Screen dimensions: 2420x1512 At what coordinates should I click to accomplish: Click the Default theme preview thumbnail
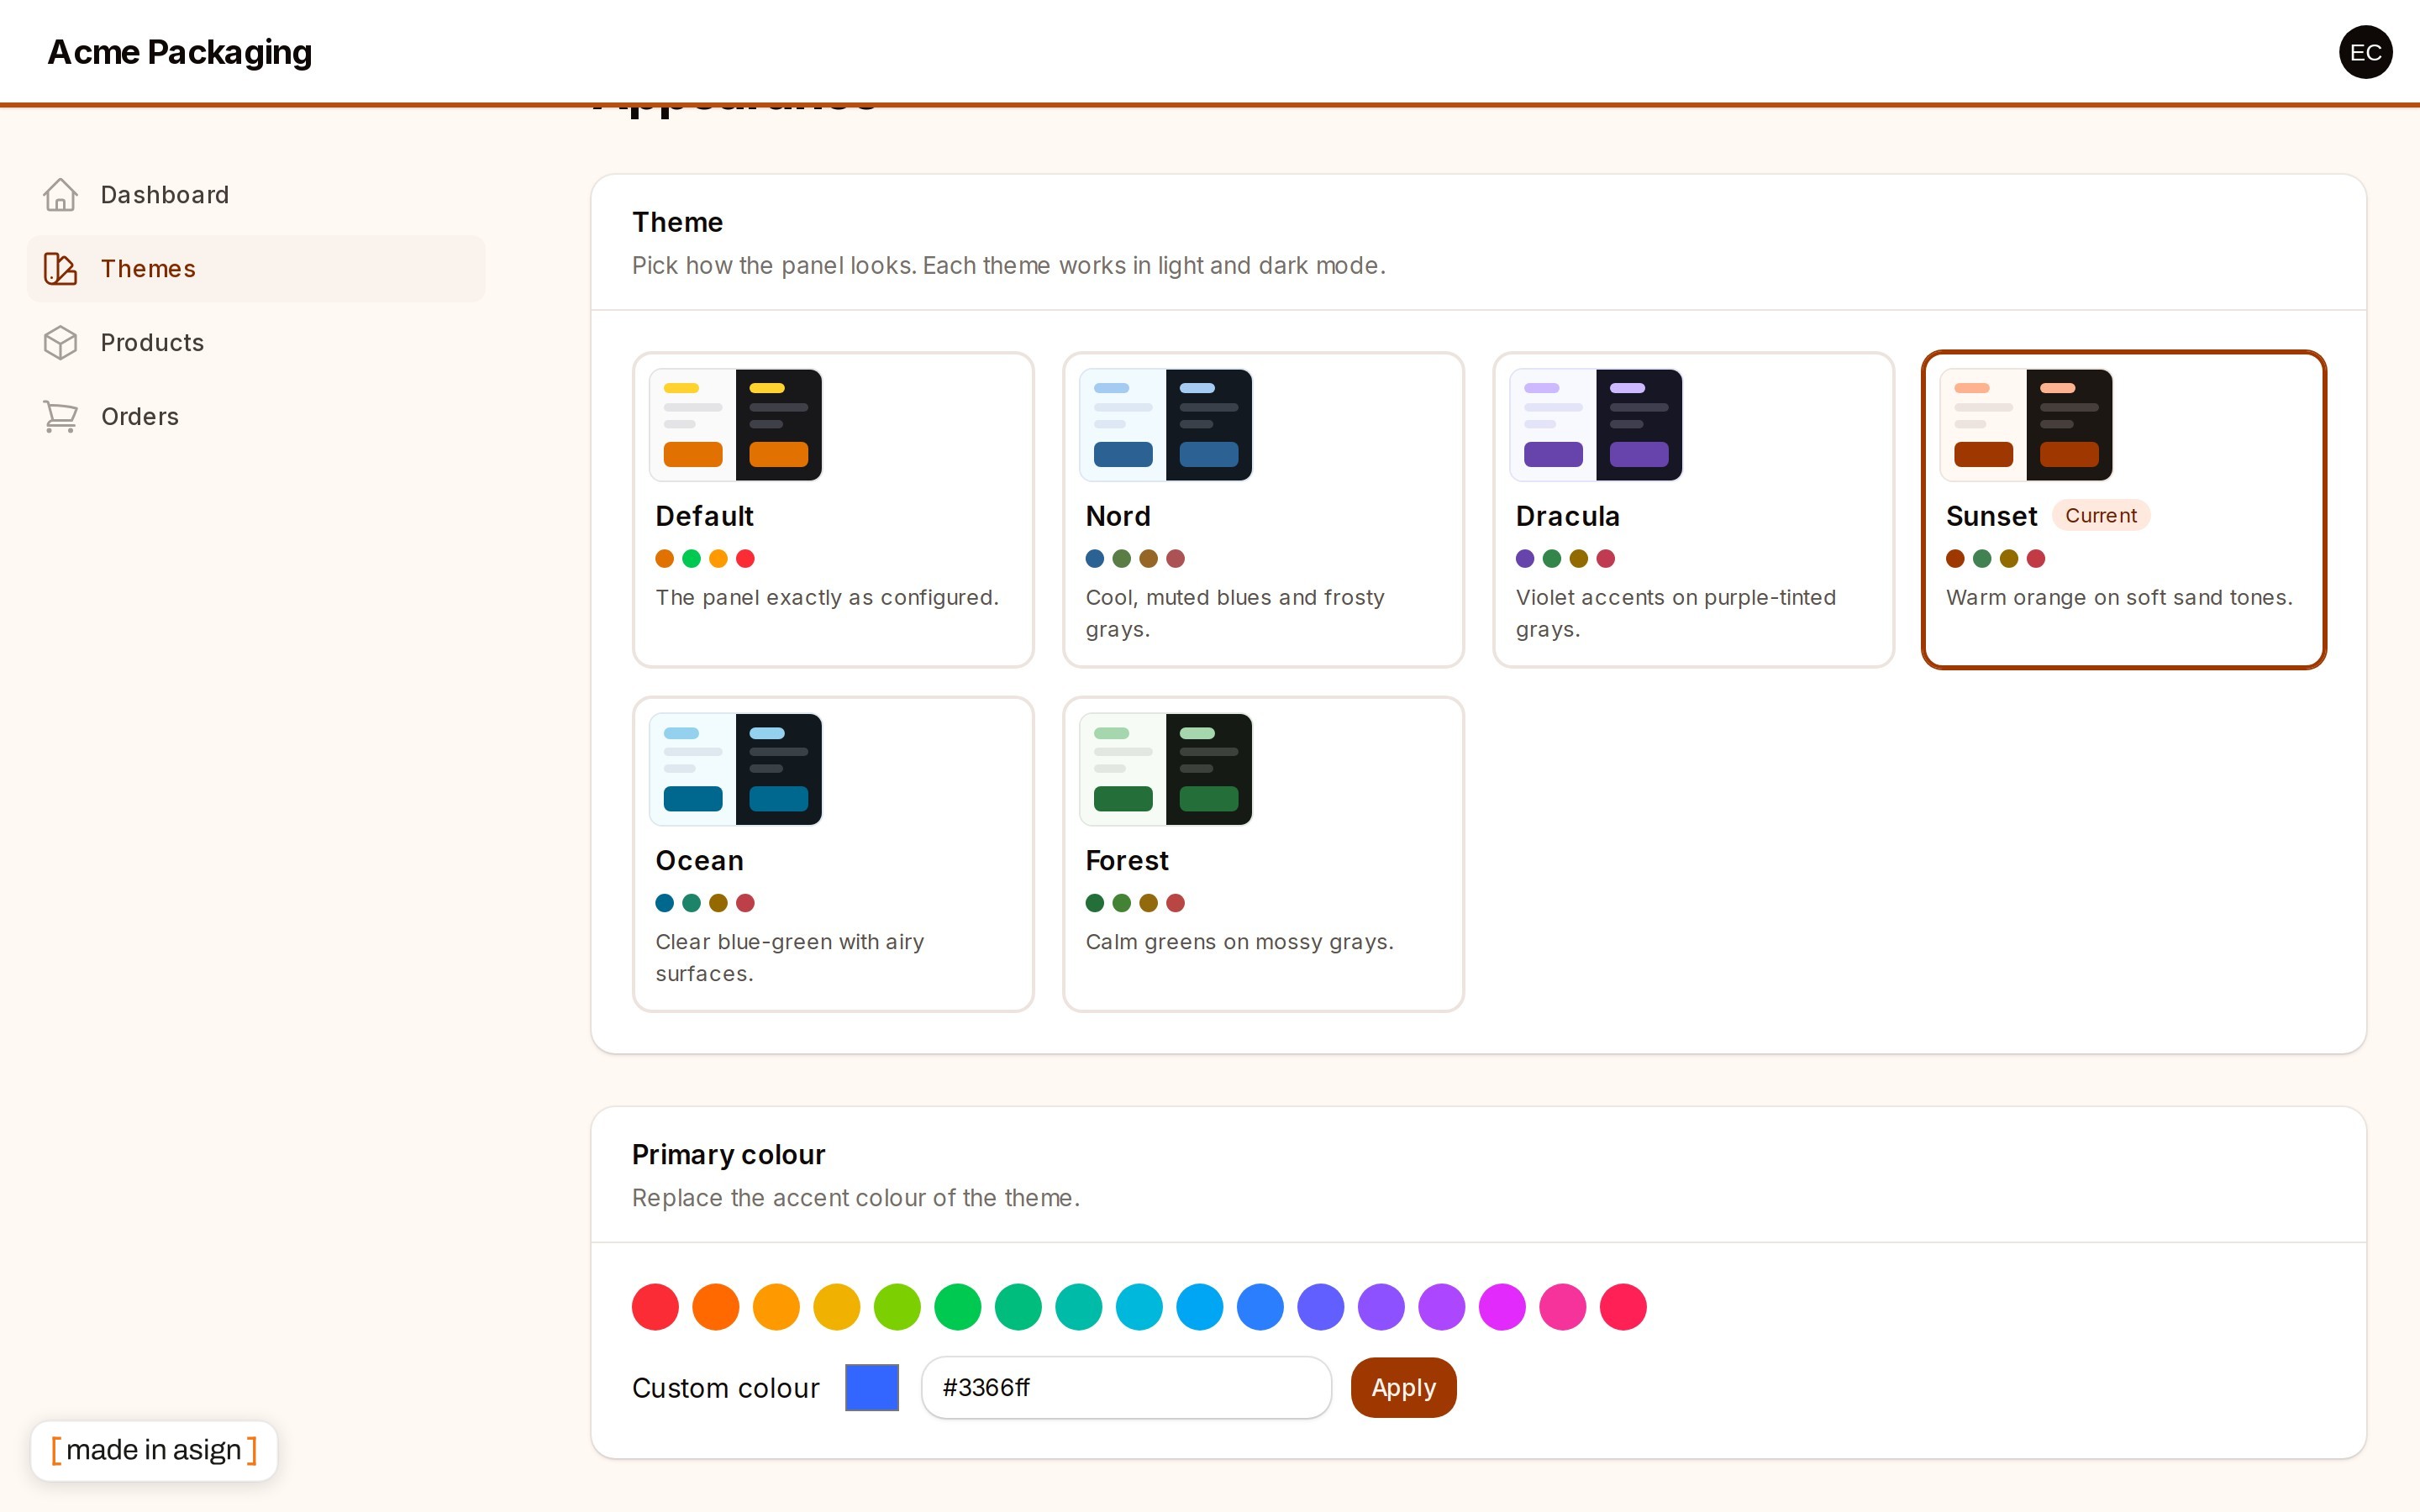click(x=736, y=425)
